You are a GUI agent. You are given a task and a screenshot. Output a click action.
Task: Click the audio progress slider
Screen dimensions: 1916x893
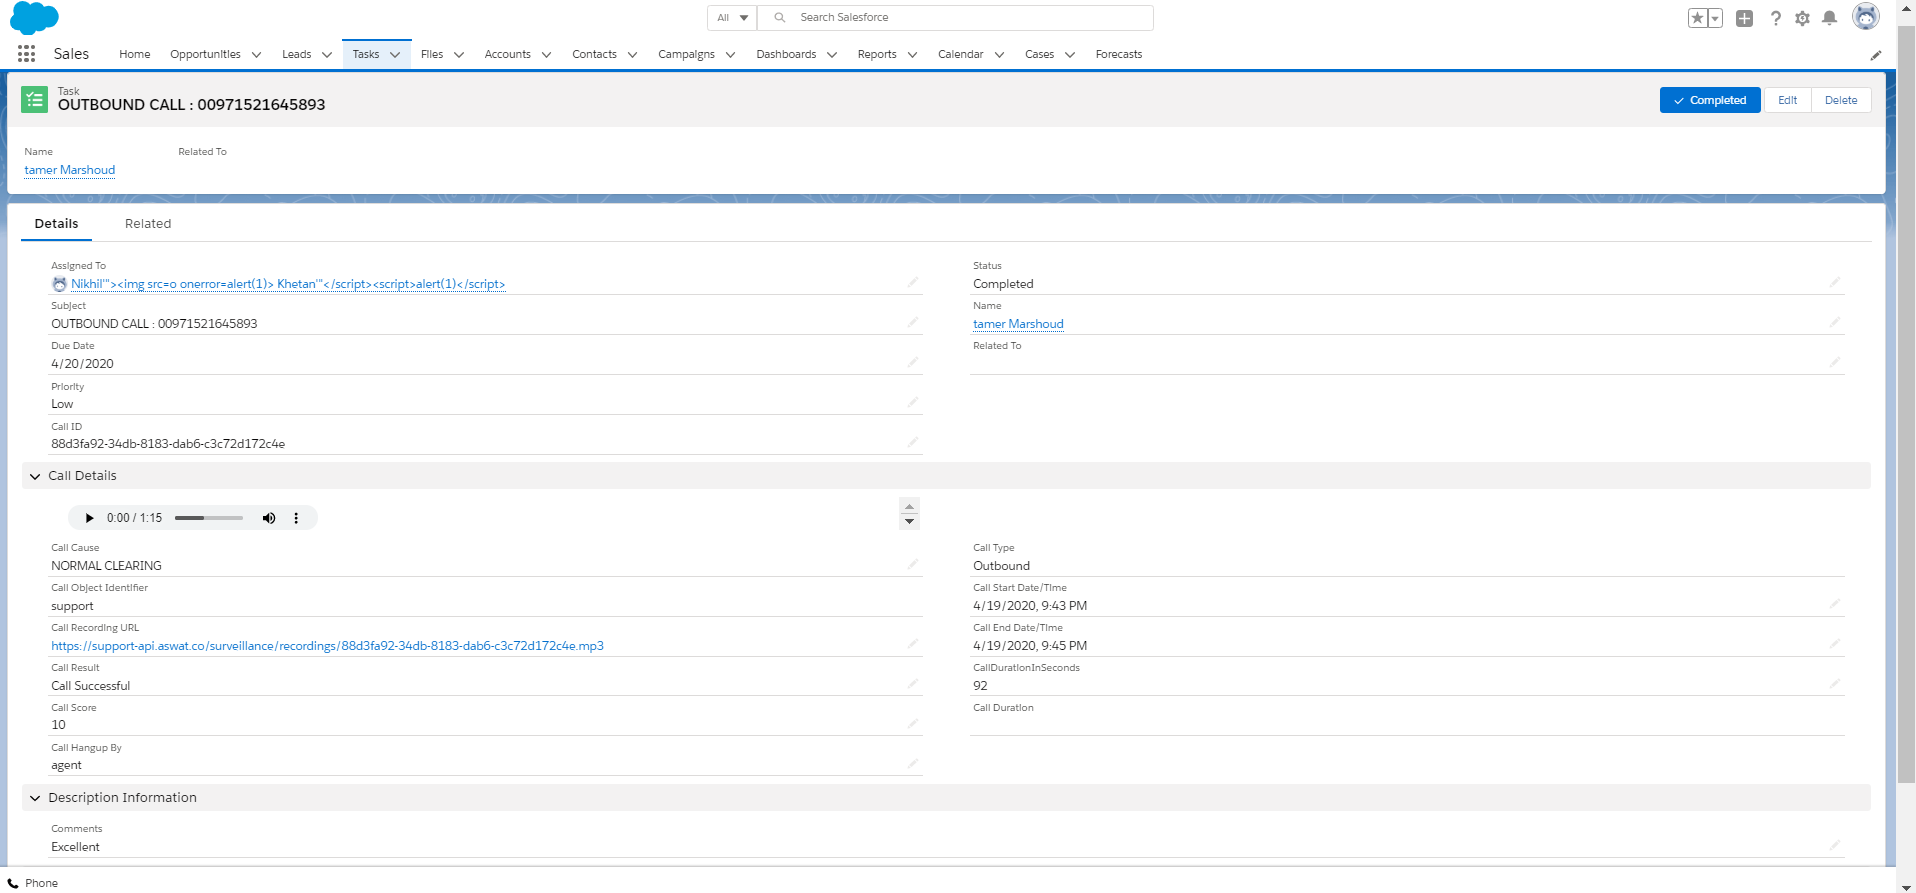point(208,518)
